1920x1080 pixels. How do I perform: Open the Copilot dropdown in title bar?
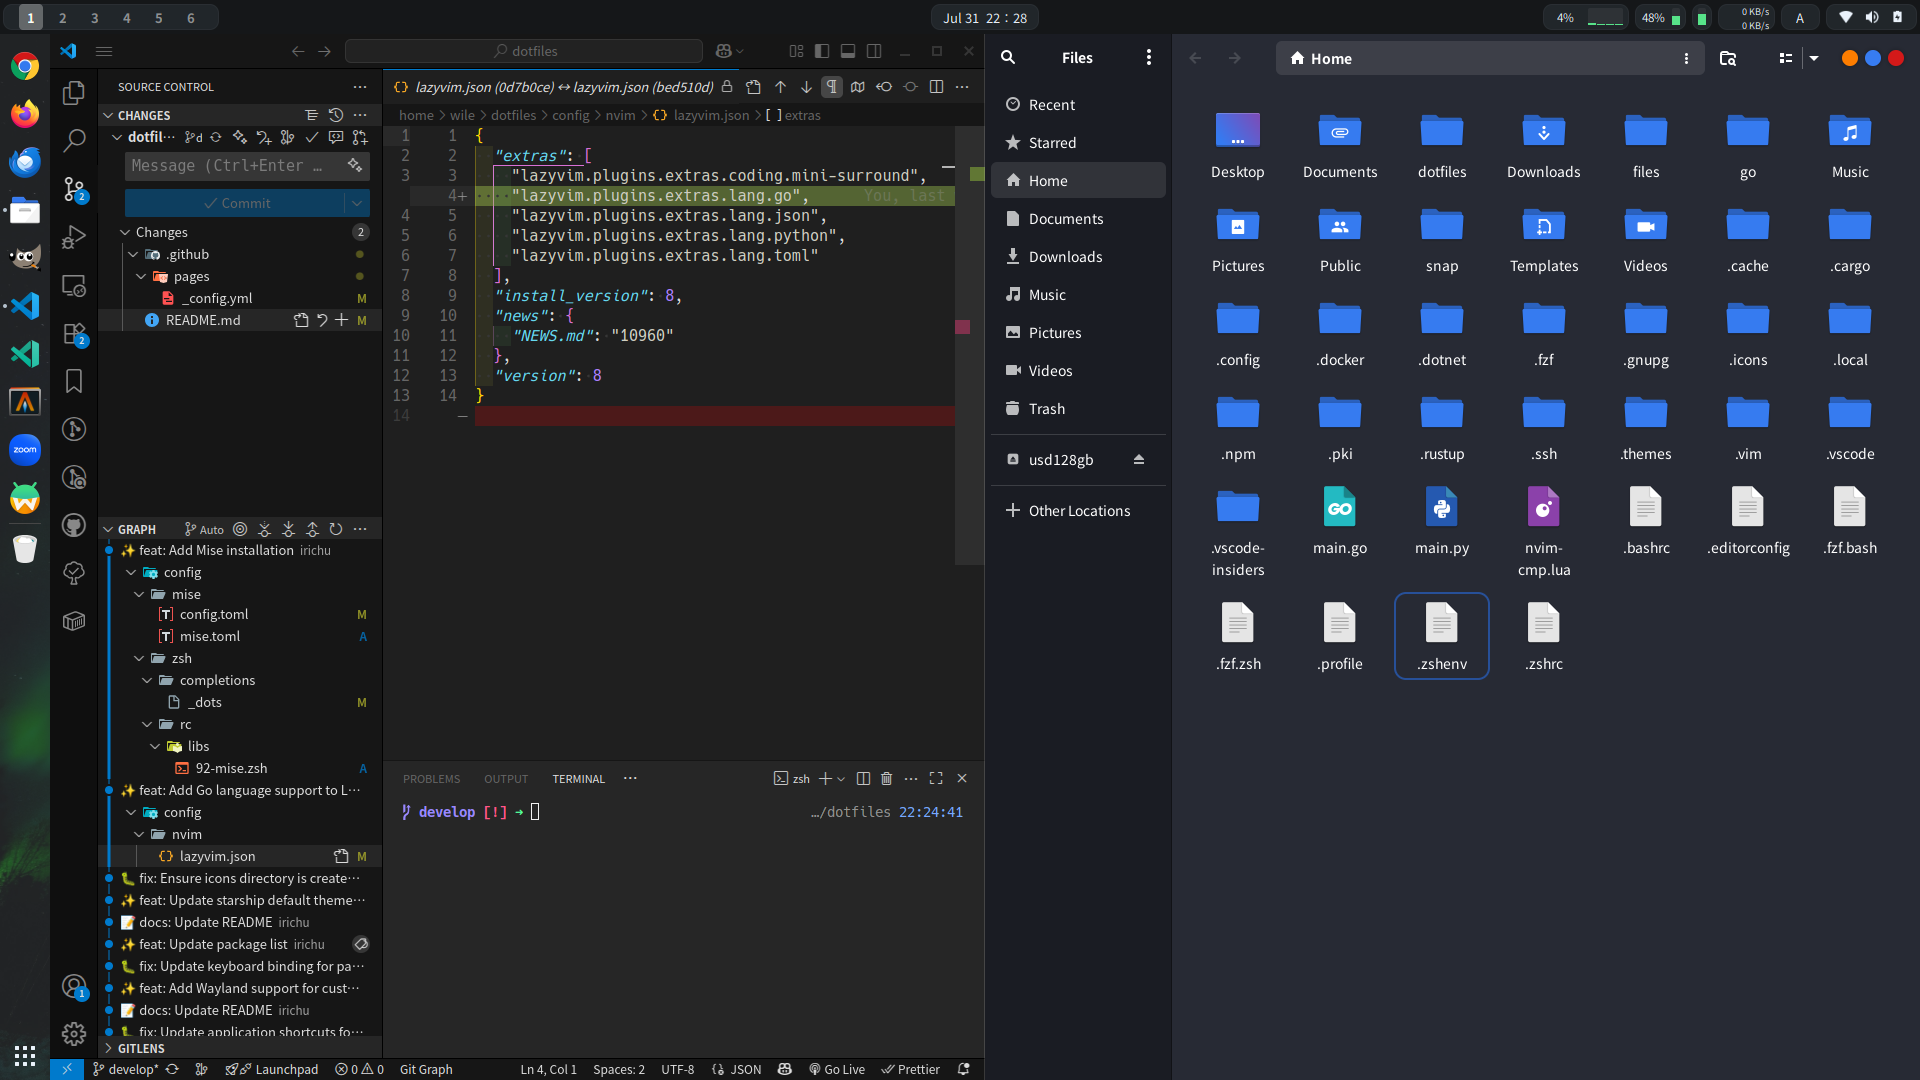[x=739, y=51]
